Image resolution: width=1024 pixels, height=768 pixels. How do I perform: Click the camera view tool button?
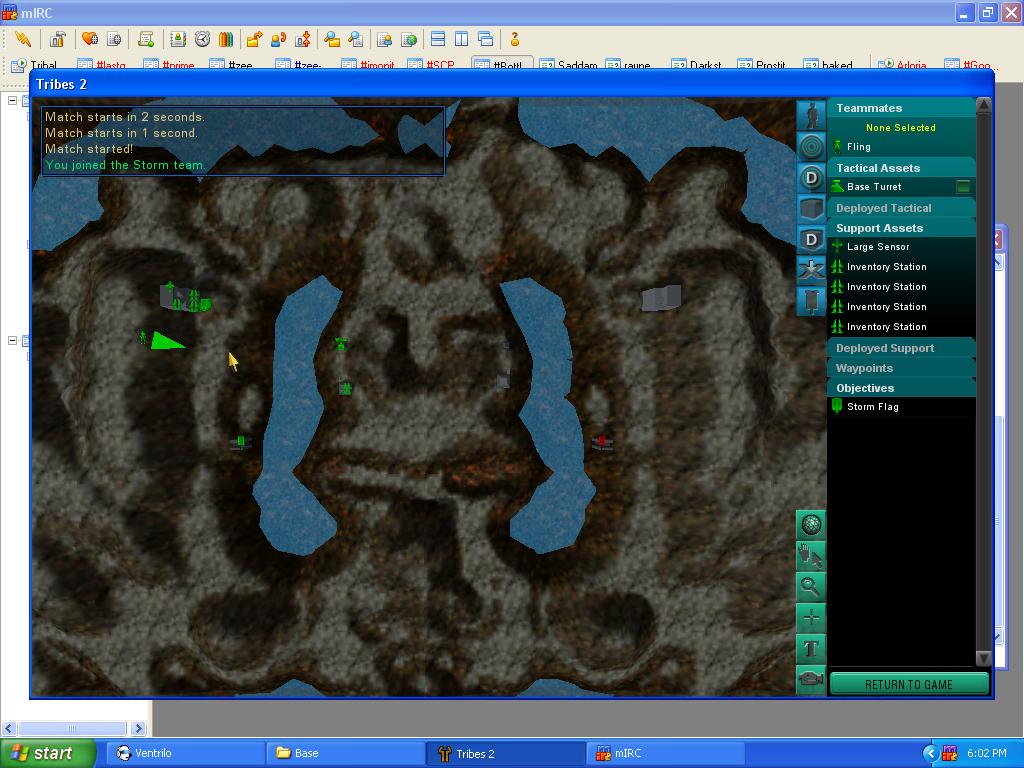[811, 679]
